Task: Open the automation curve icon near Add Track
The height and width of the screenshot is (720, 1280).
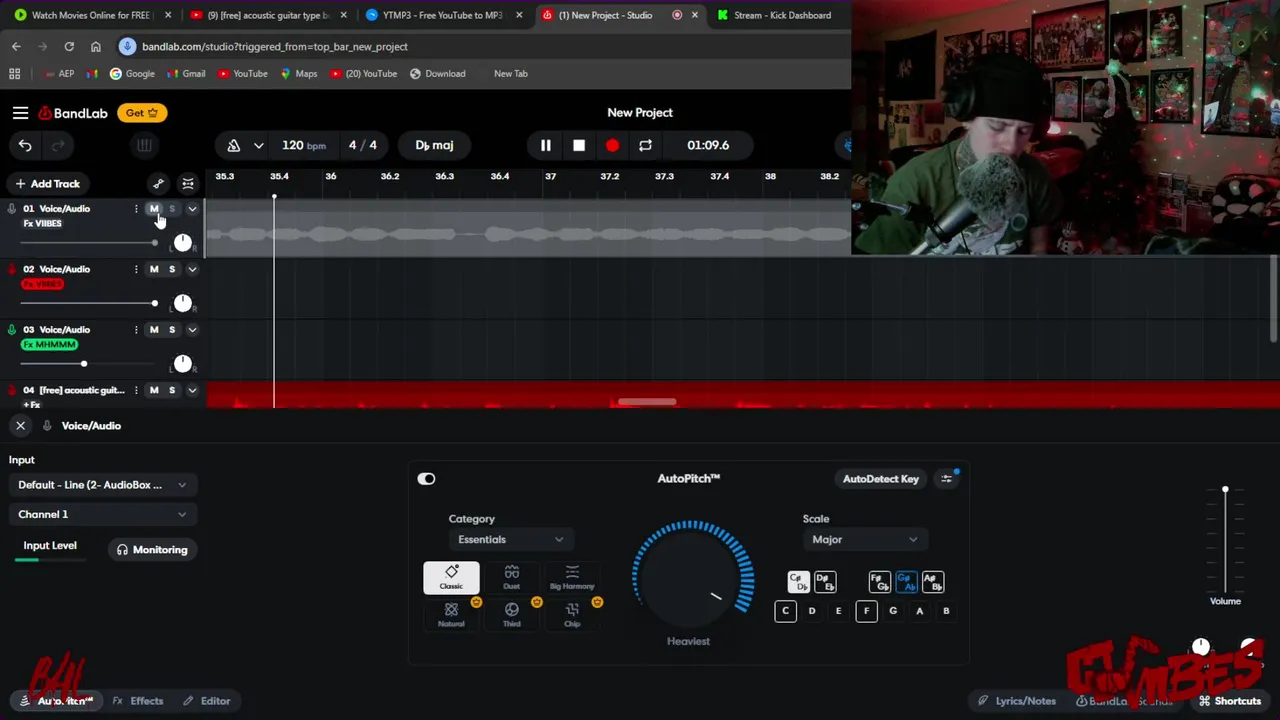Action: click(158, 184)
